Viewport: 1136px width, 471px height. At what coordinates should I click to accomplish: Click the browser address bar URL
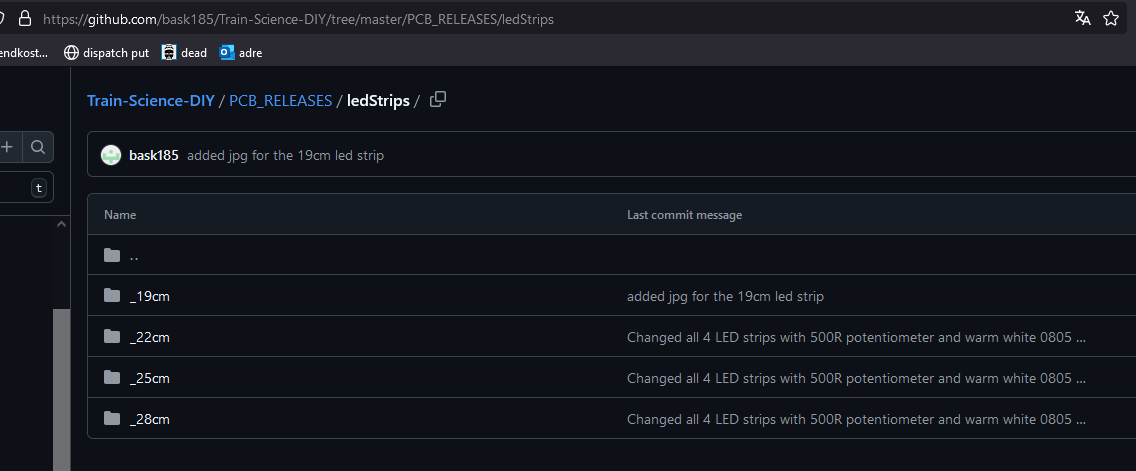298,20
